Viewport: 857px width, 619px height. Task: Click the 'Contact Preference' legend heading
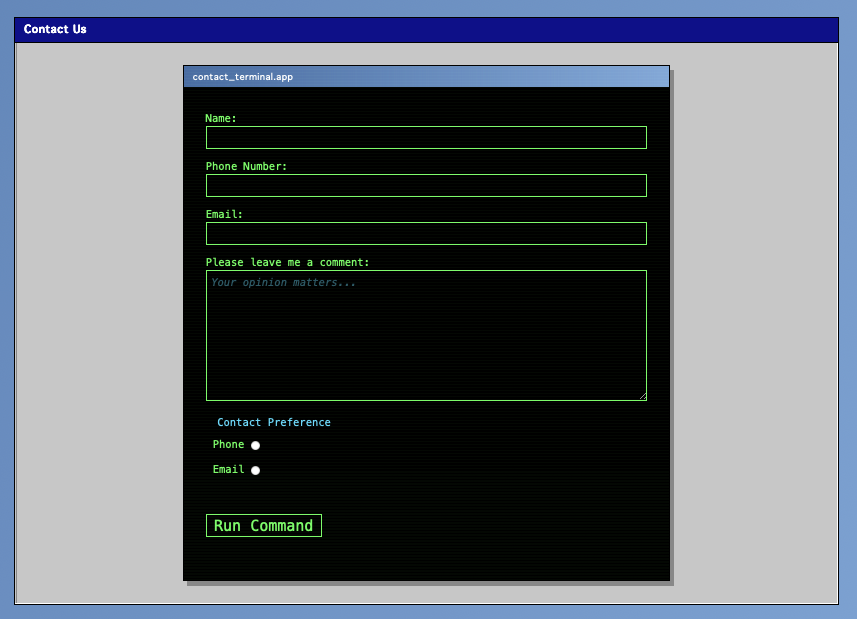click(x=274, y=422)
